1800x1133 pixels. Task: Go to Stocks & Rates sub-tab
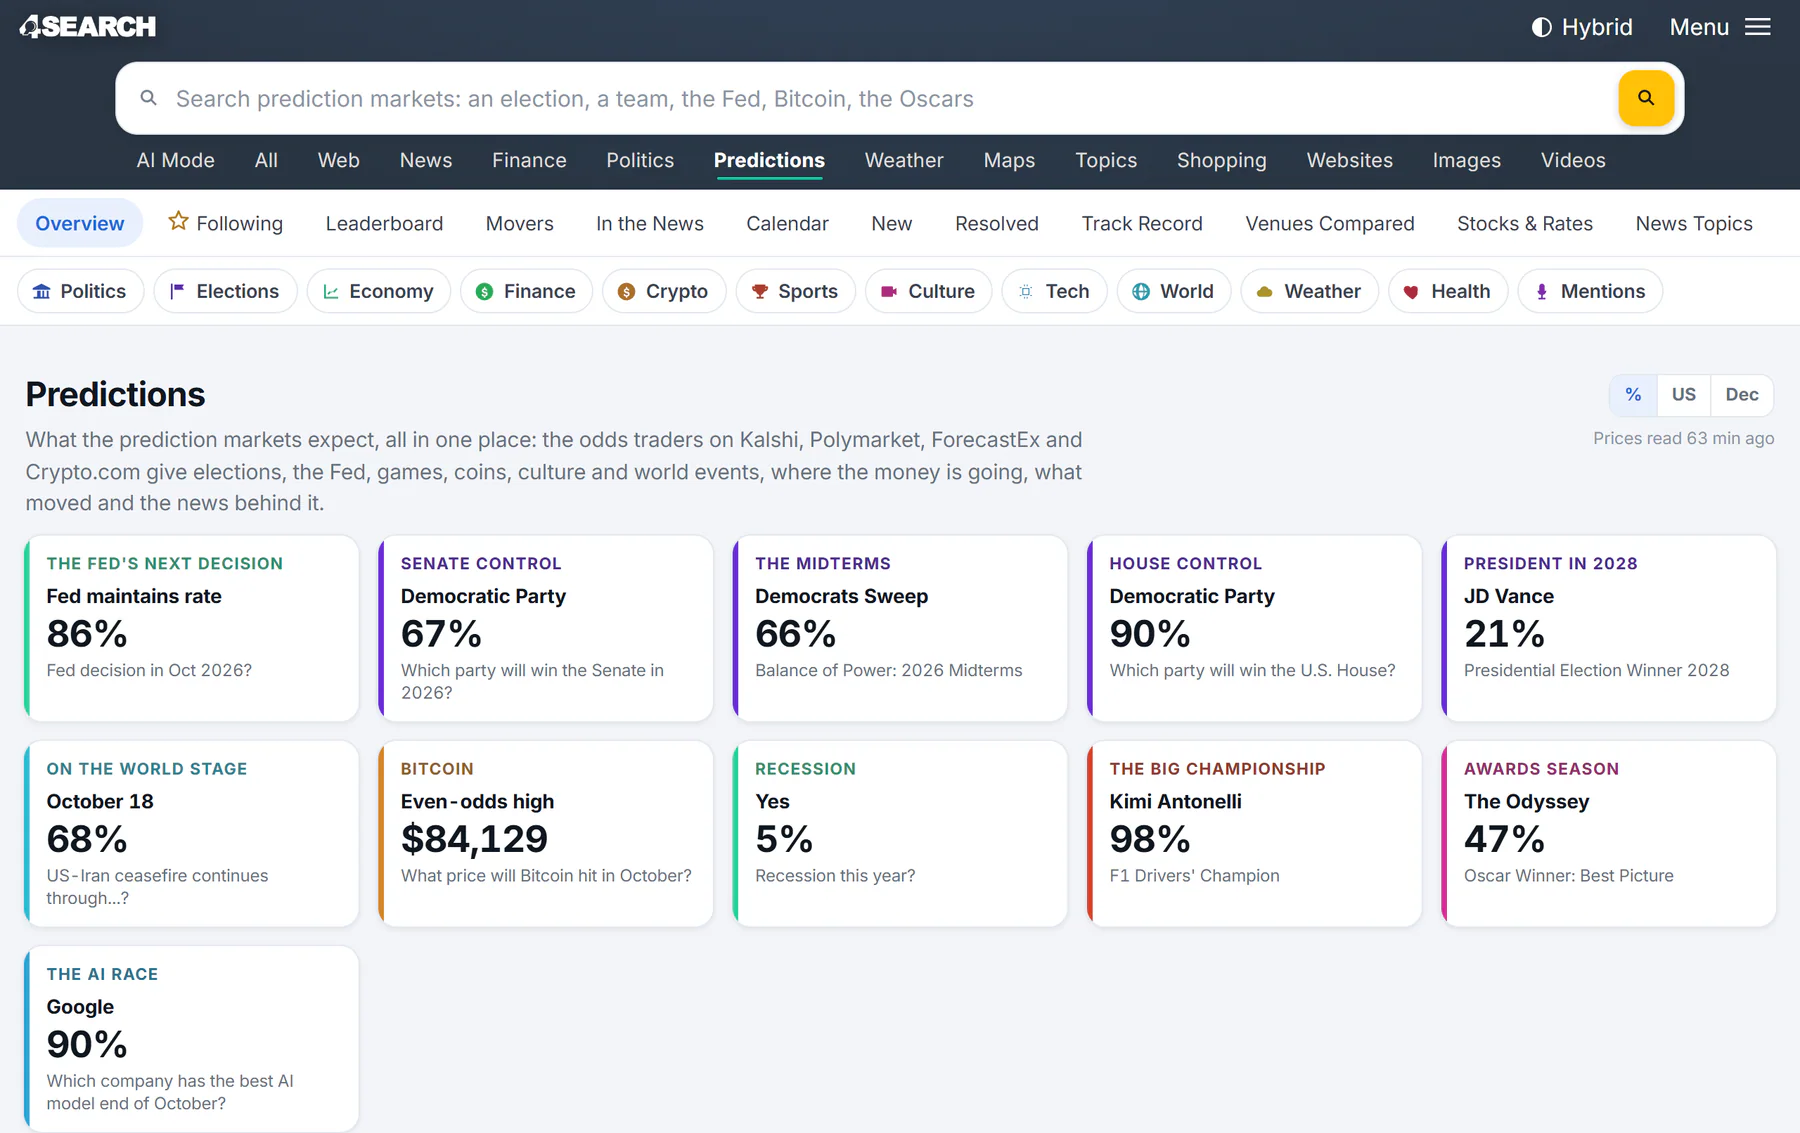(x=1525, y=223)
